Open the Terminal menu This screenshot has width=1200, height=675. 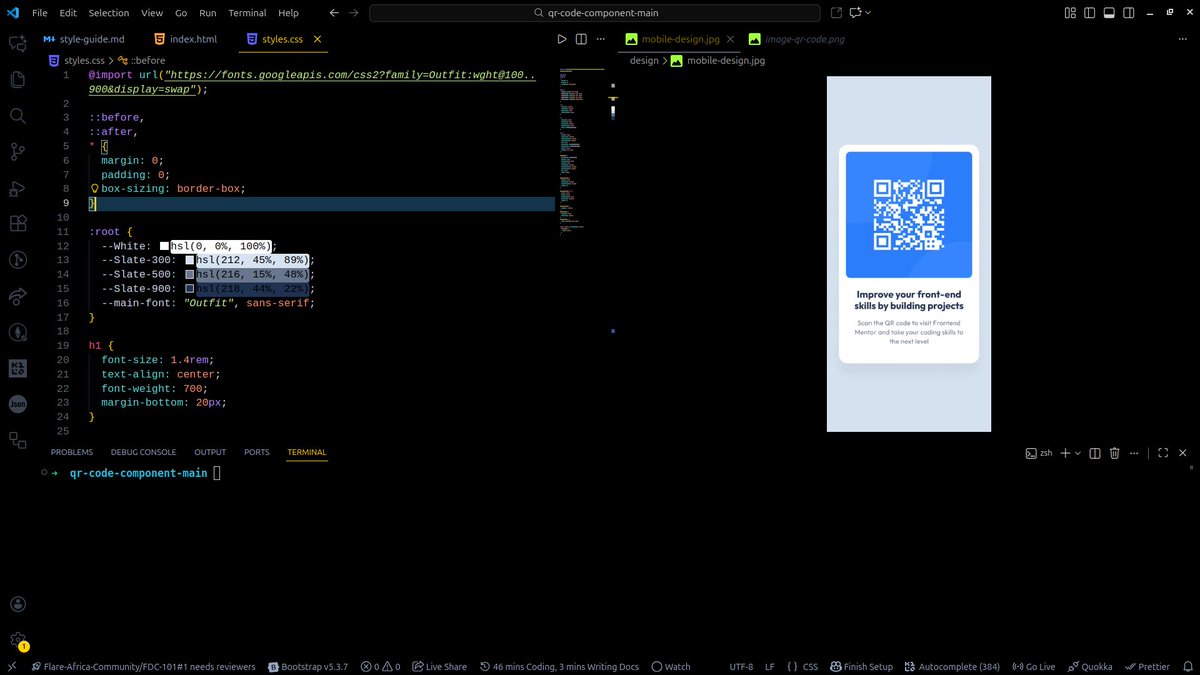coord(247,13)
